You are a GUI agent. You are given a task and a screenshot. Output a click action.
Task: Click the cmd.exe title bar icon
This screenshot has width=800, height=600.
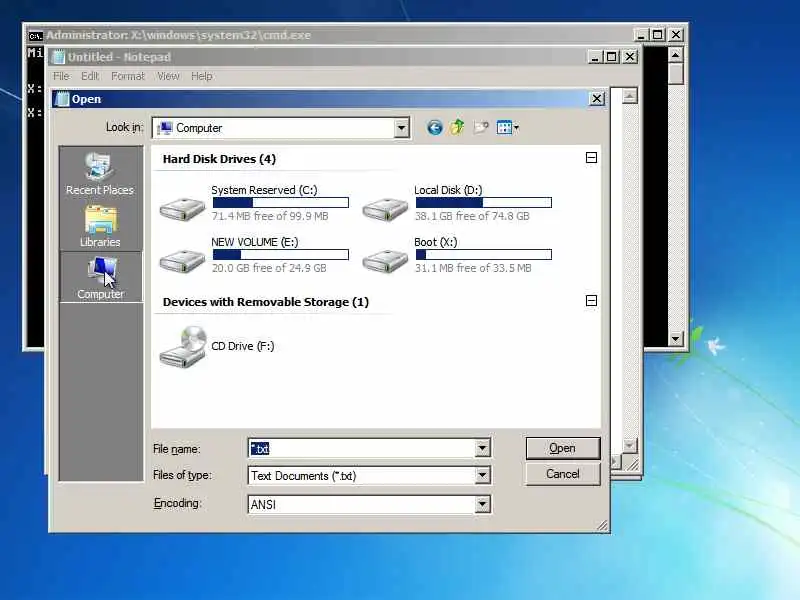point(35,36)
